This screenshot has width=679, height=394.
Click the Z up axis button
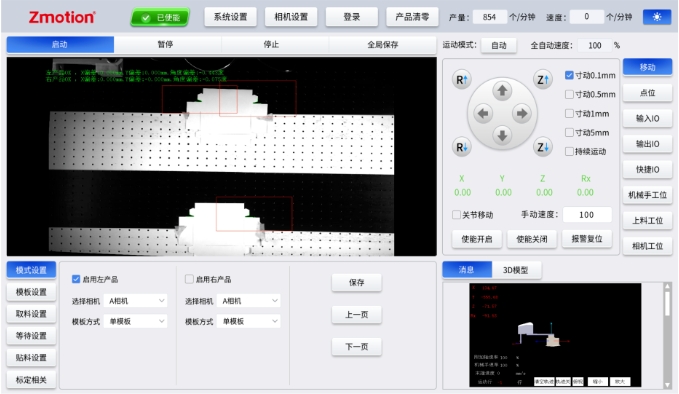point(543,80)
